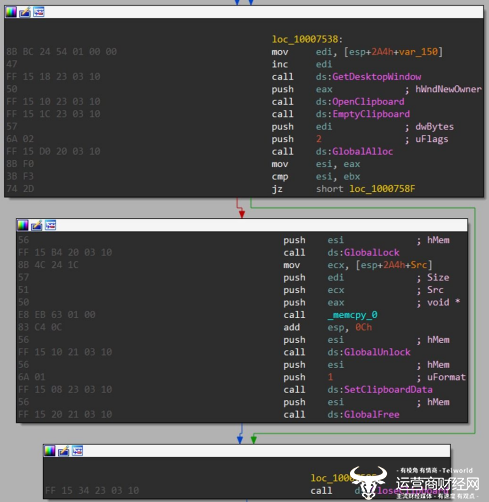Viewport: 489px width, 502px height.
Task: Set node color of the GlobalLock block
Action: (x=23, y=225)
